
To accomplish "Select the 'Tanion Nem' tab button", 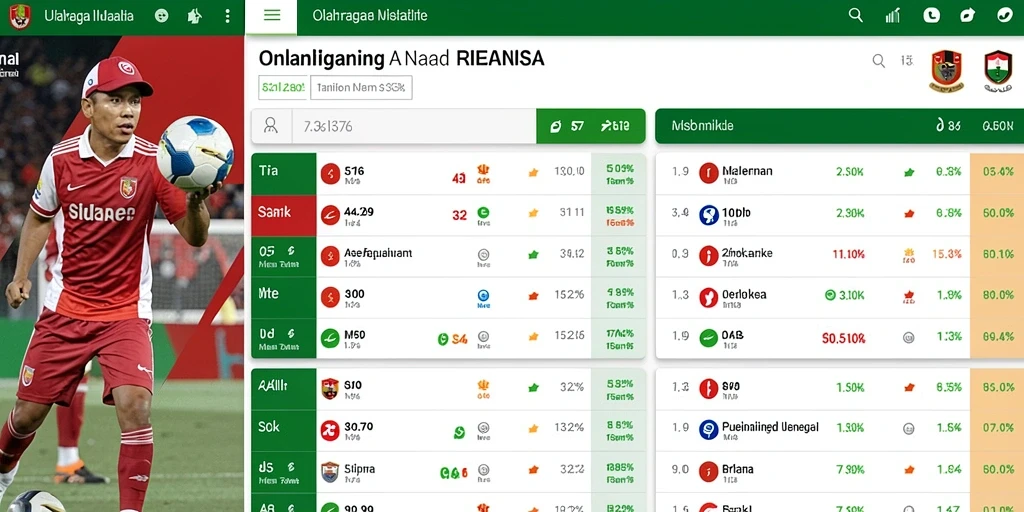I will (361, 87).
